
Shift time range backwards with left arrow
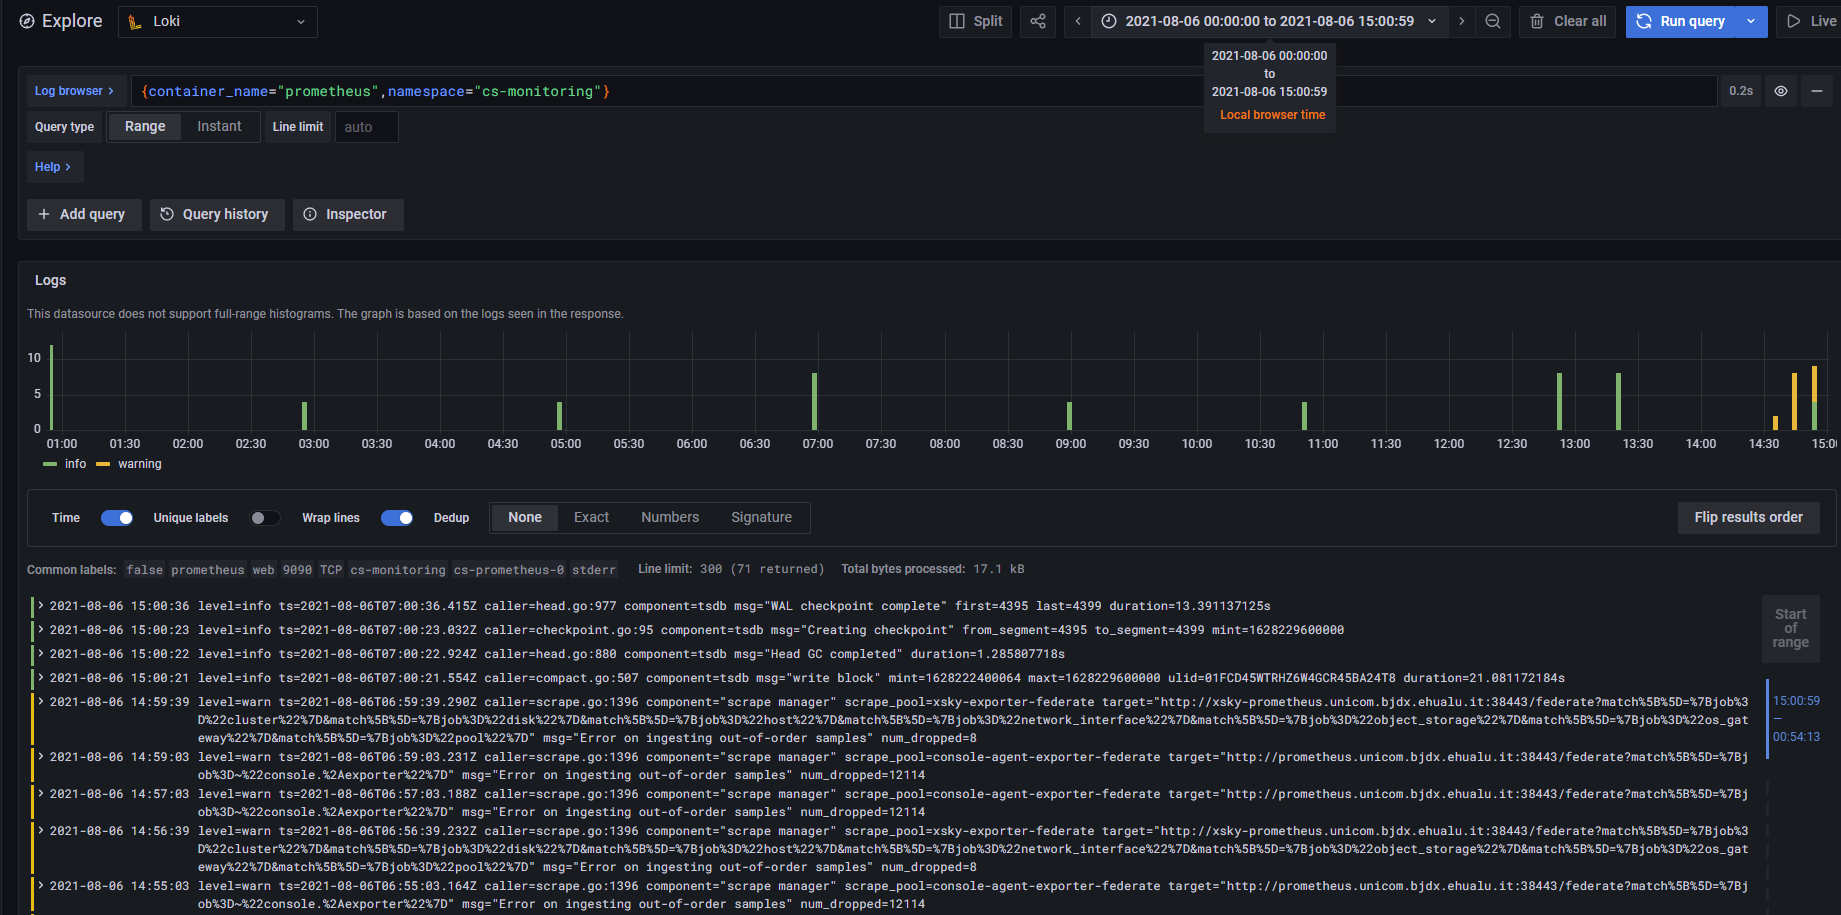coord(1078,21)
